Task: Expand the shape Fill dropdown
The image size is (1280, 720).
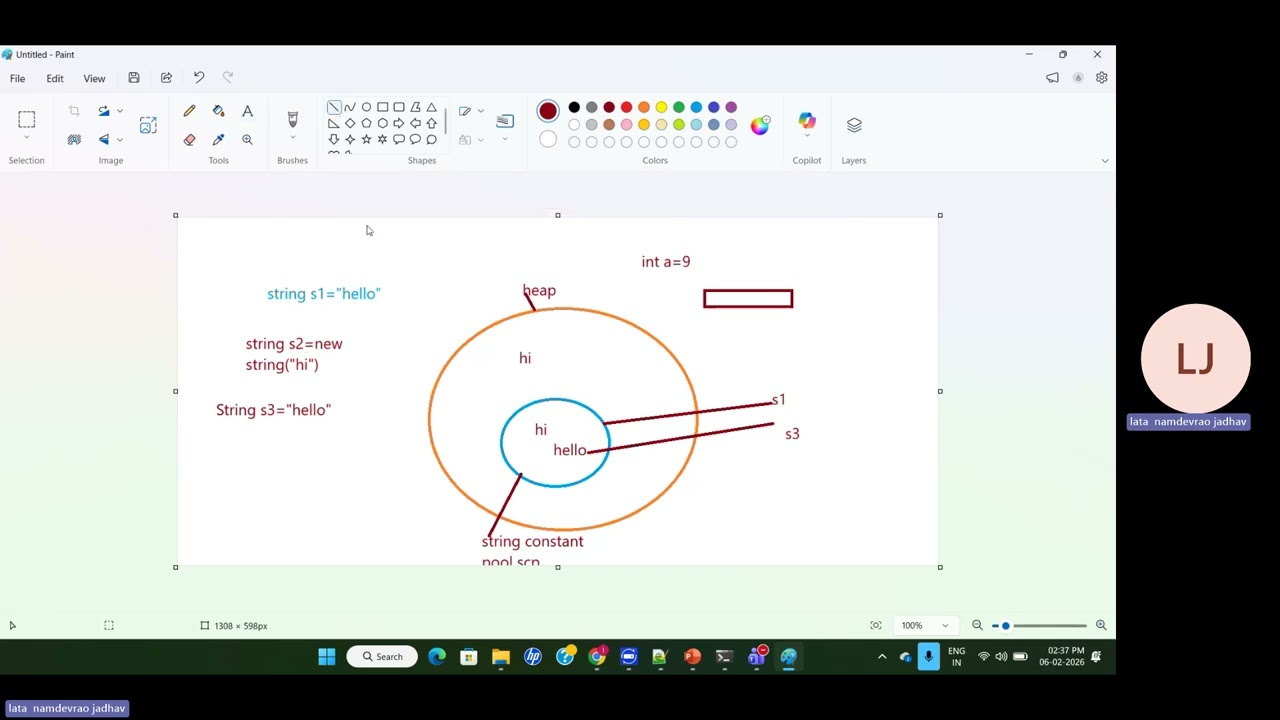Action: click(x=481, y=140)
